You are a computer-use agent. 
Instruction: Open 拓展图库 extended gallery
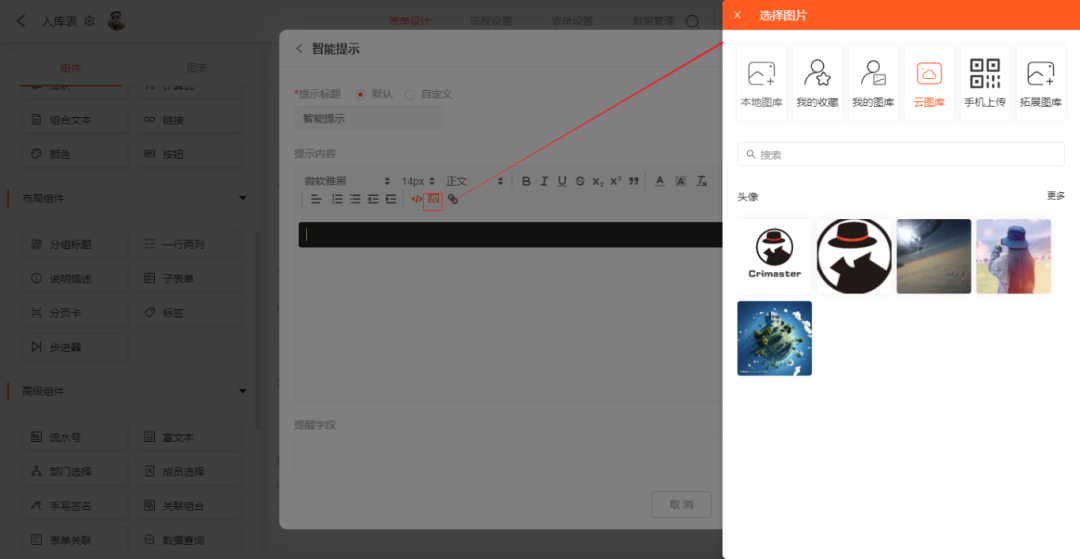(x=1041, y=83)
